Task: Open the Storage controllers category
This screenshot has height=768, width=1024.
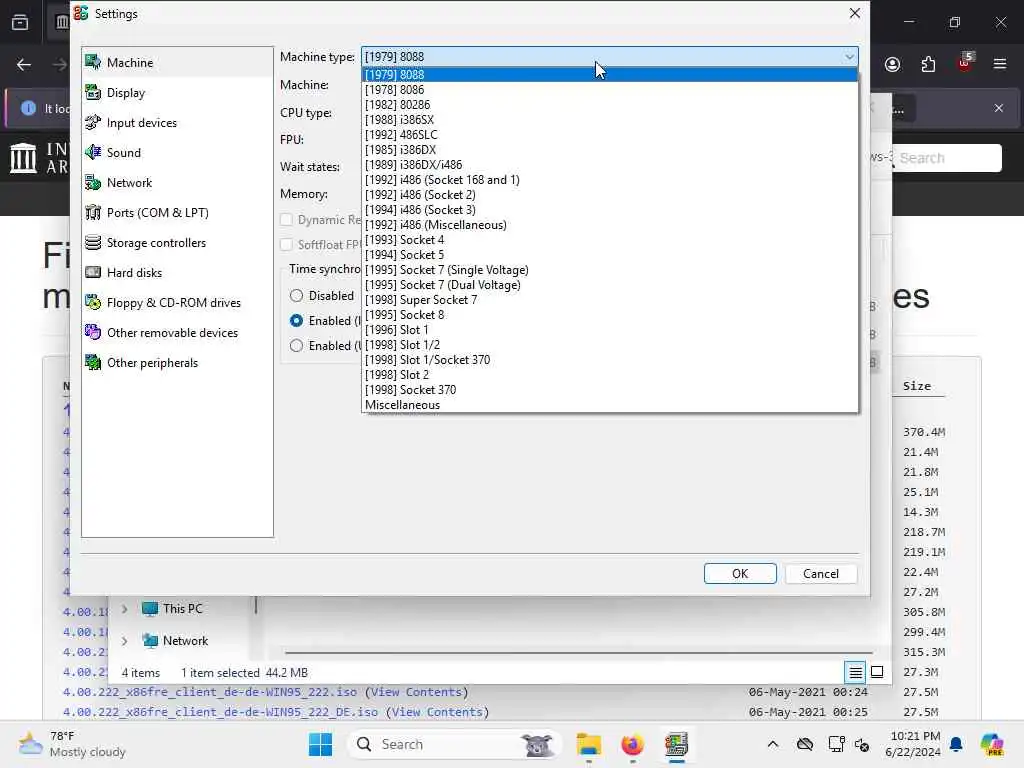Action: click(x=177, y=243)
